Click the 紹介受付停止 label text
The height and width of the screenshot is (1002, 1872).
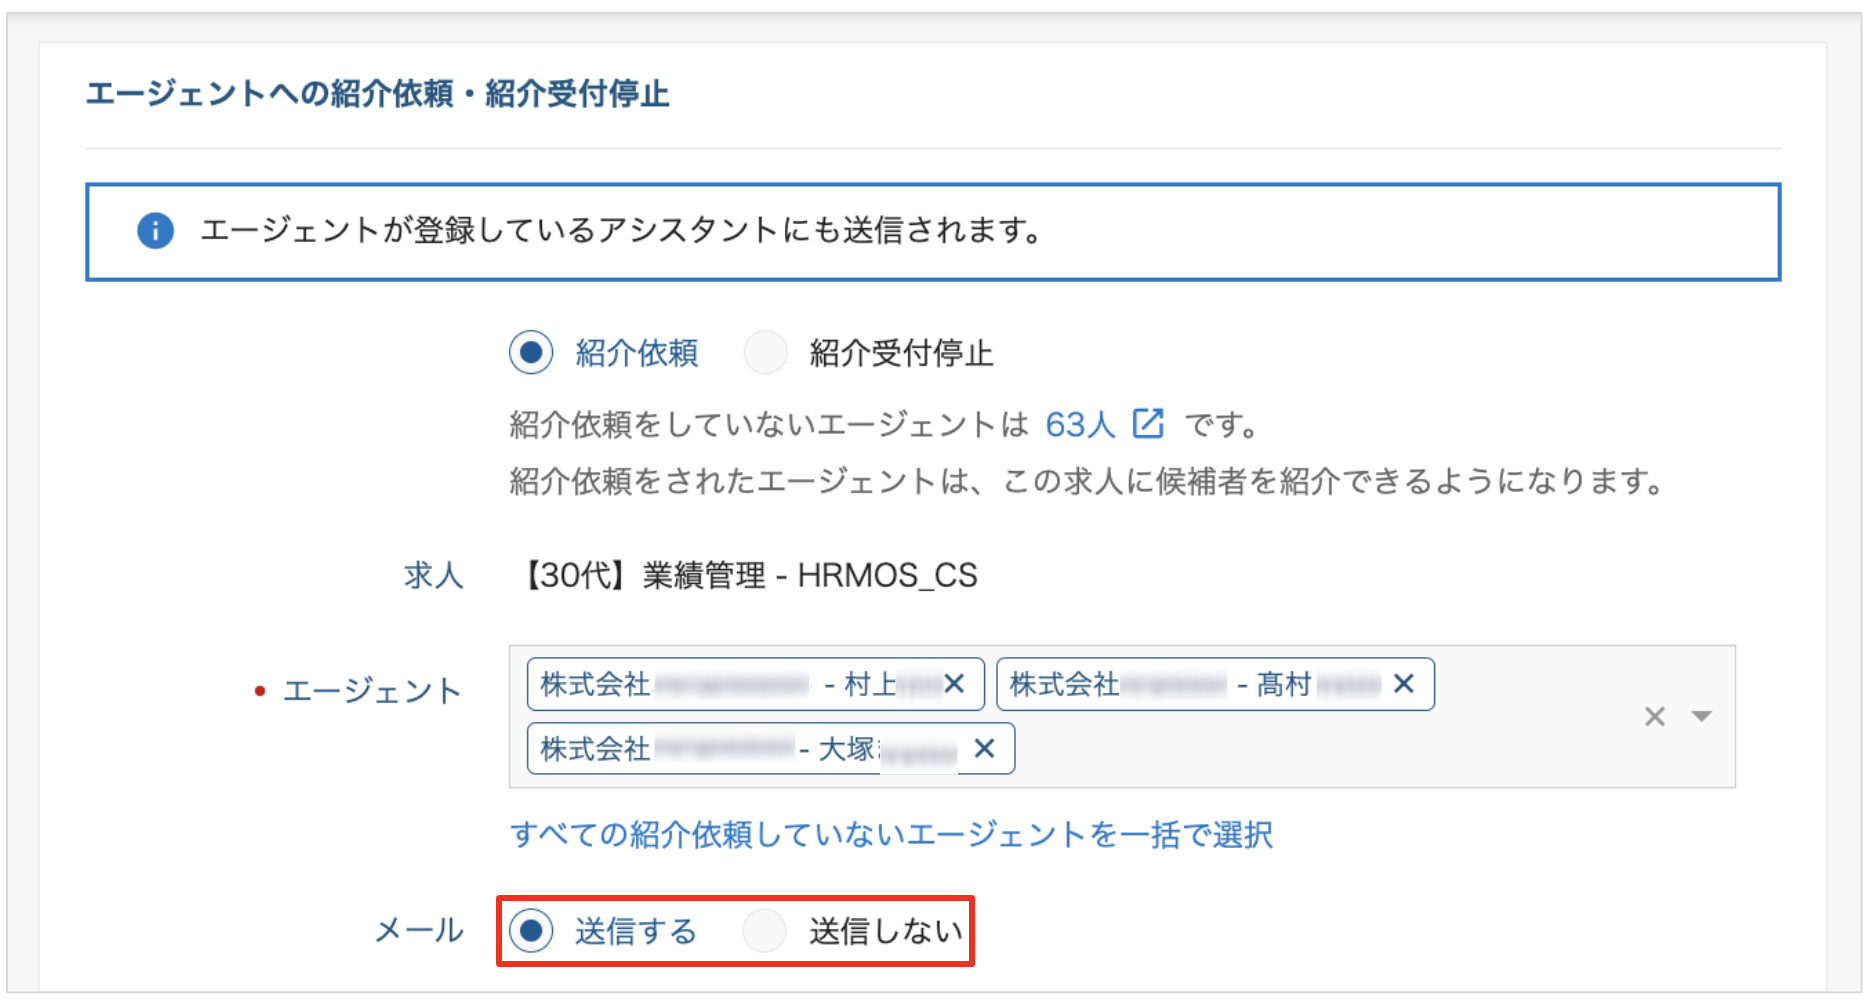[901, 353]
